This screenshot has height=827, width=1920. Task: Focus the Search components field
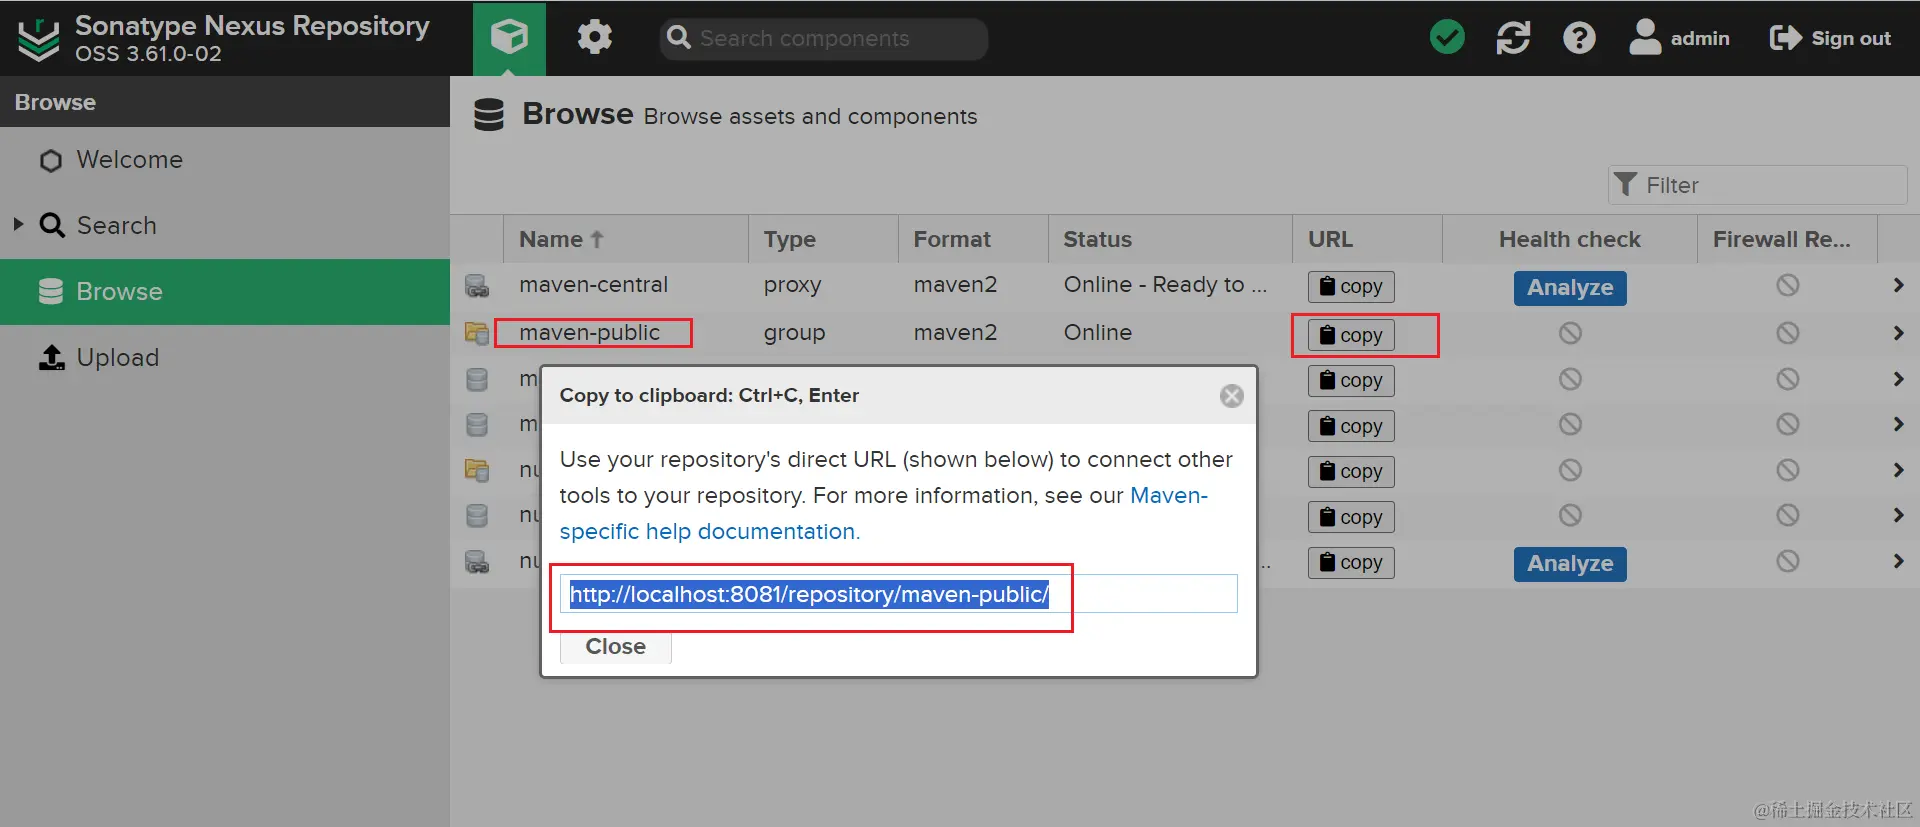coord(823,38)
